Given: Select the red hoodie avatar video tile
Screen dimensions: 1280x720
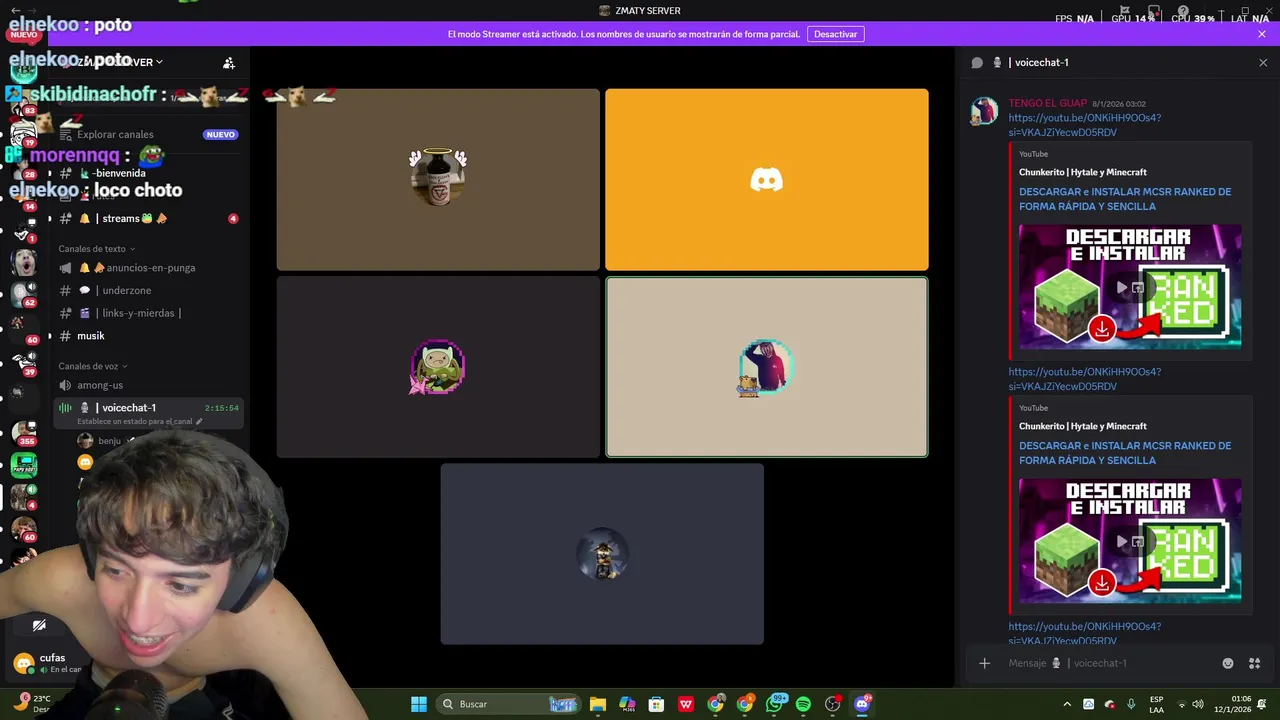Looking at the screenshot, I should (x=767, y=367).
